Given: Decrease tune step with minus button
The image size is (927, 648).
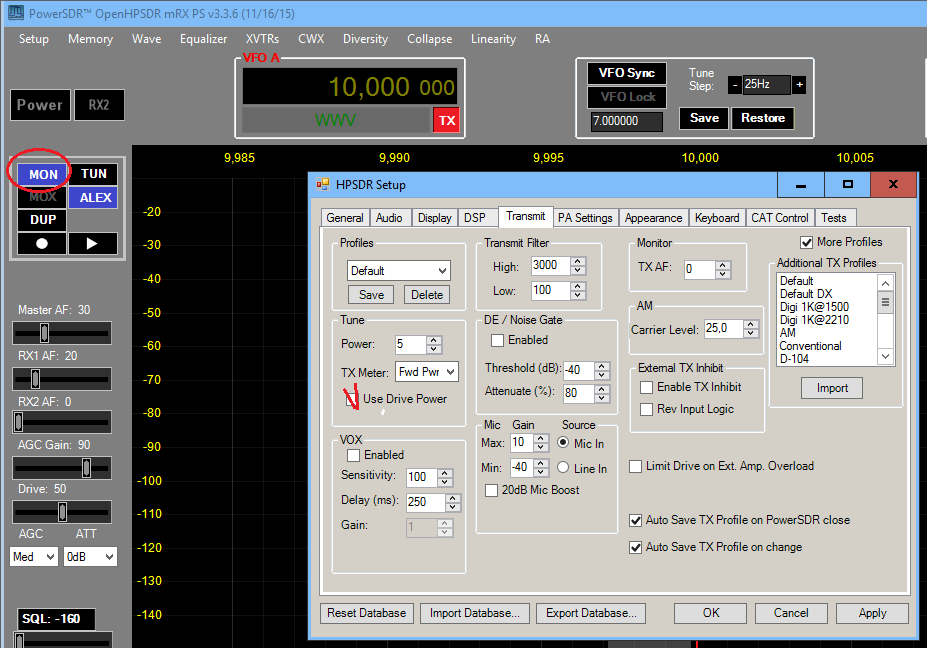Looking at the screenshot, I should click(734, 85).
